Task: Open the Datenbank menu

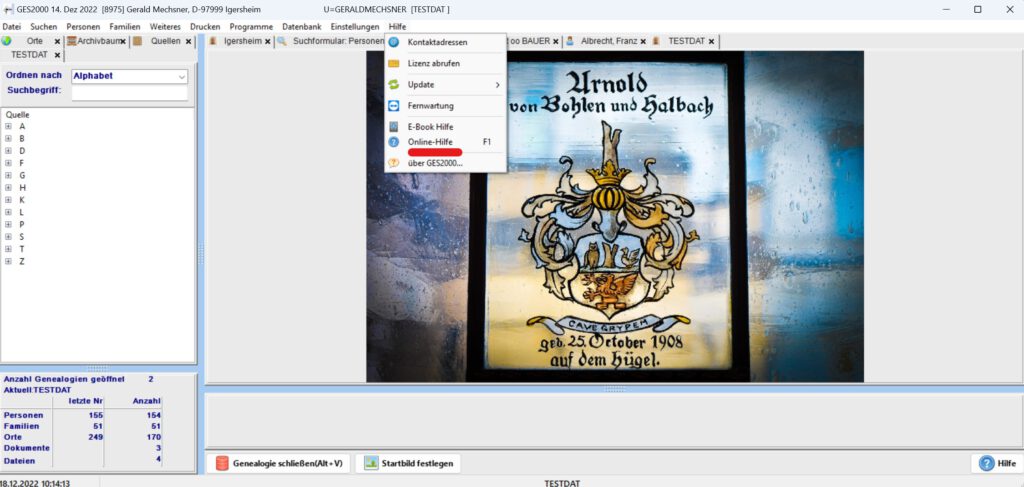Action: (302, 27)
